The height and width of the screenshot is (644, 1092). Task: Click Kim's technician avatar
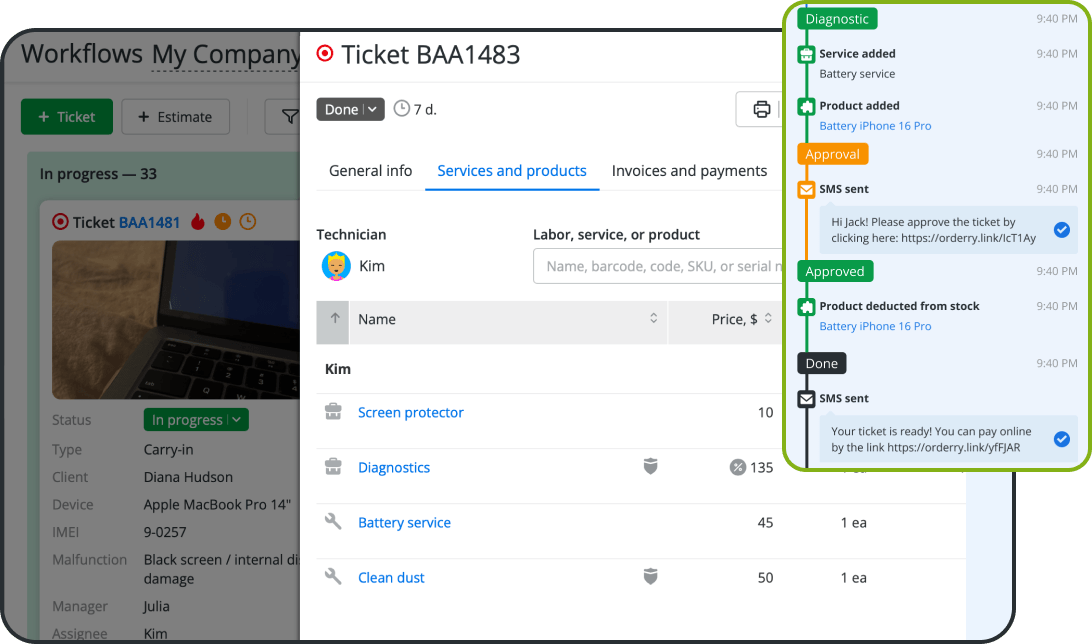[336, 266]
